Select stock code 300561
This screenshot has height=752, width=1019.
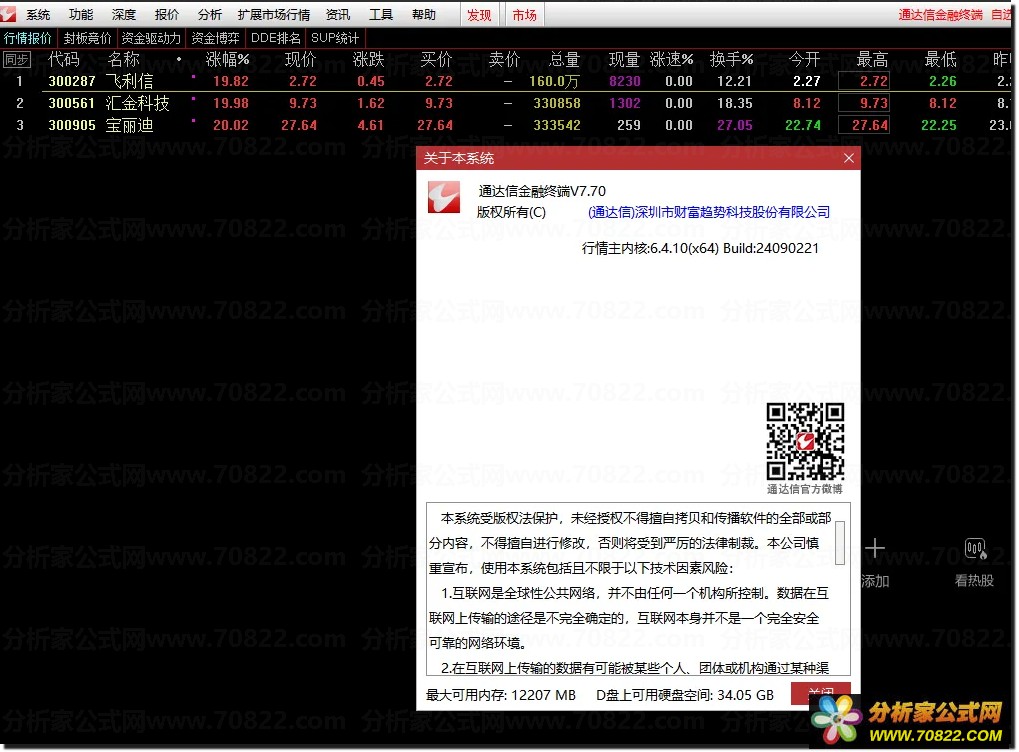click(x=71, y=103)
